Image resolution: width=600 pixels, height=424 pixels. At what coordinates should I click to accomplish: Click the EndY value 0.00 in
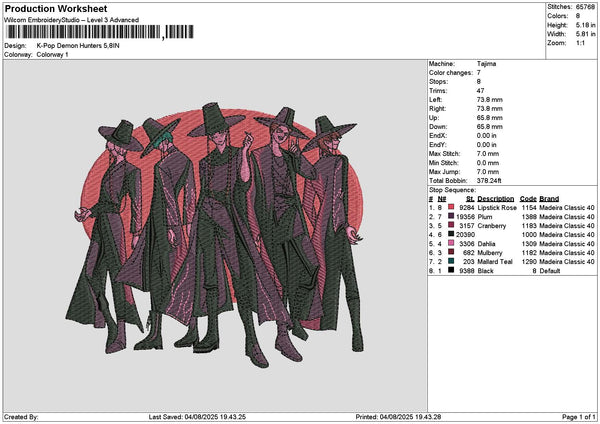(487, 145)
